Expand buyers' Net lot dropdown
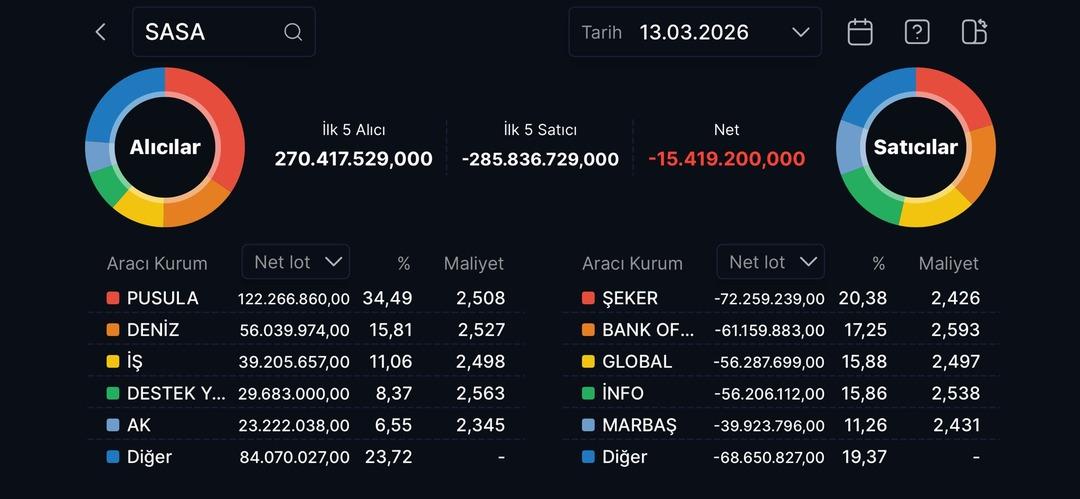Viewport: 1080px width, 499px height. click(295, 262)
